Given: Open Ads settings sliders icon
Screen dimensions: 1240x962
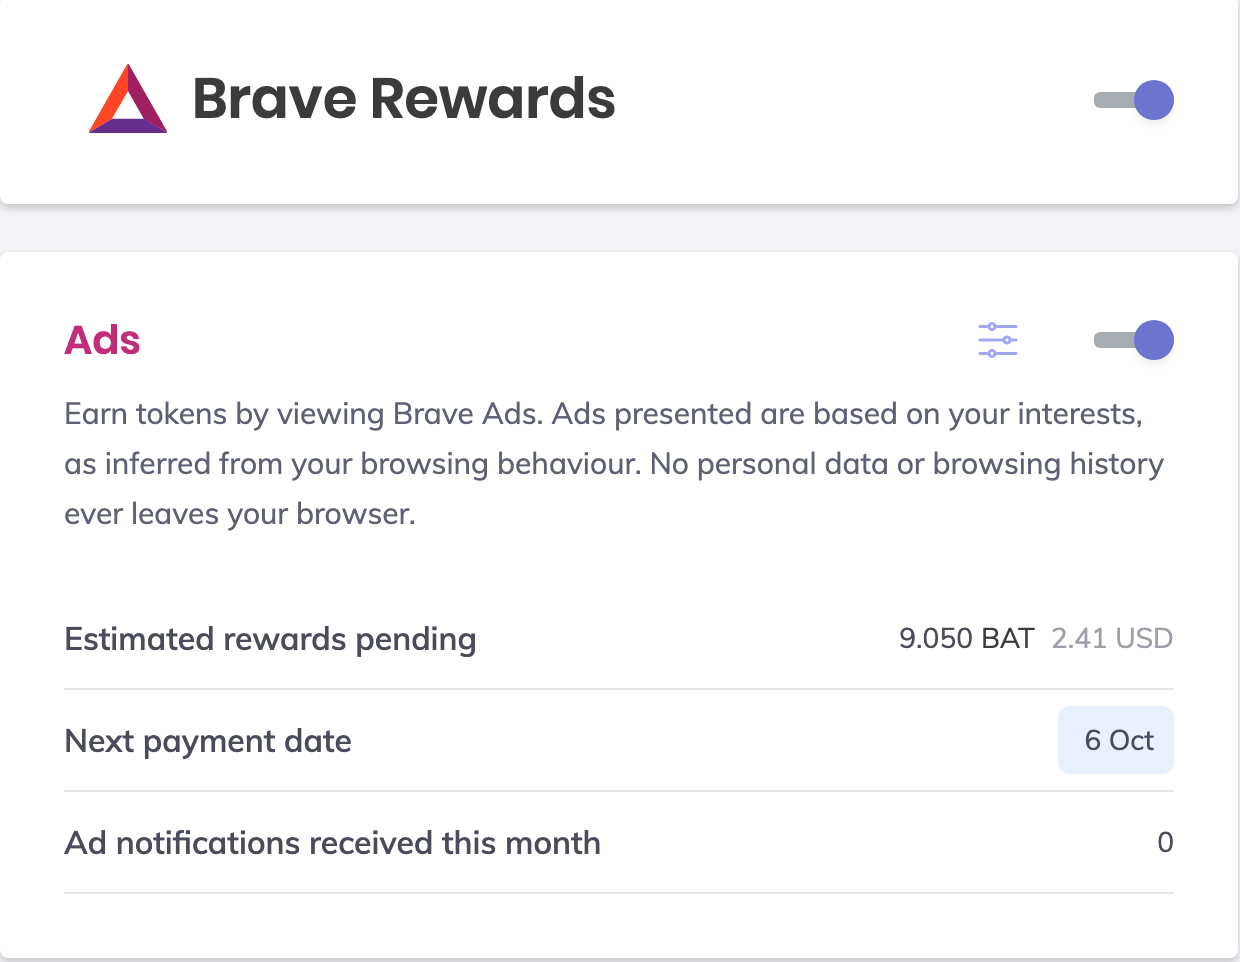Looking at the screenshot, I should (x=997, y=340).
